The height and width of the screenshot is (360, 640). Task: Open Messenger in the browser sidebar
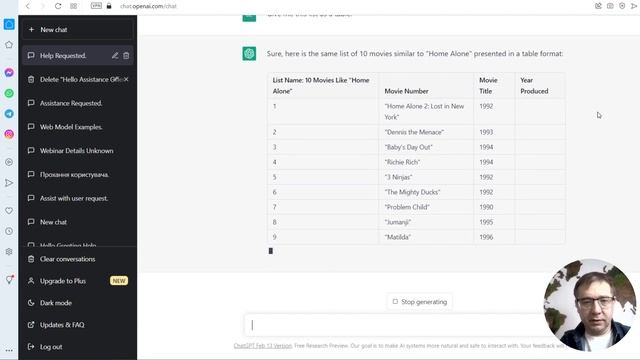tap(9, 73)
